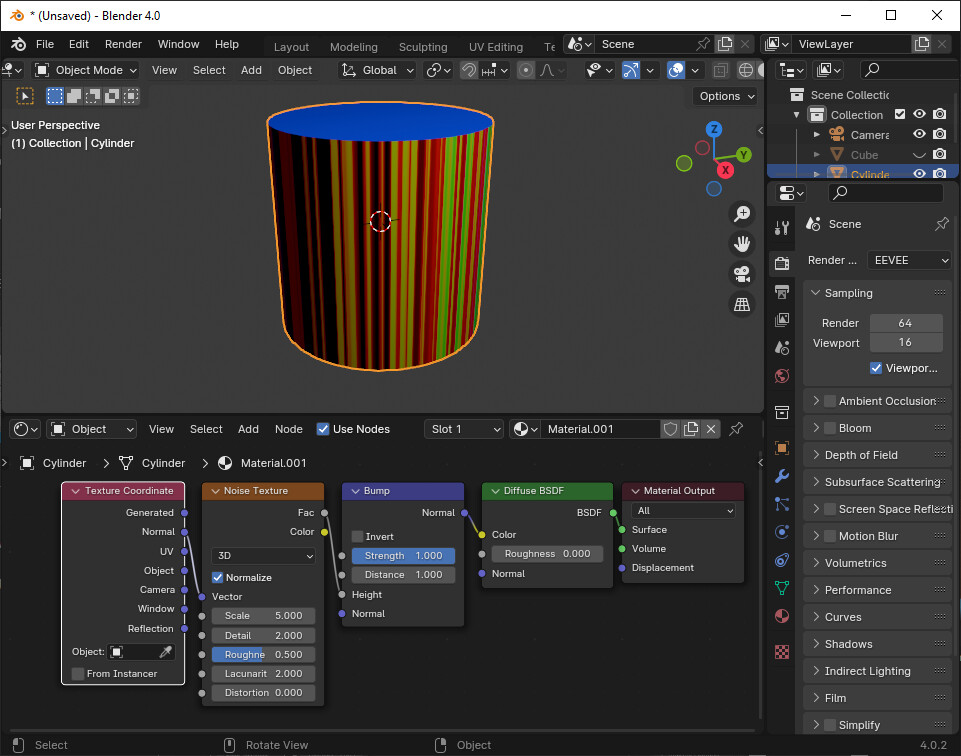Switch perspective/orthographic grid icon
The image size is (961, 756).
coord(742,304)
